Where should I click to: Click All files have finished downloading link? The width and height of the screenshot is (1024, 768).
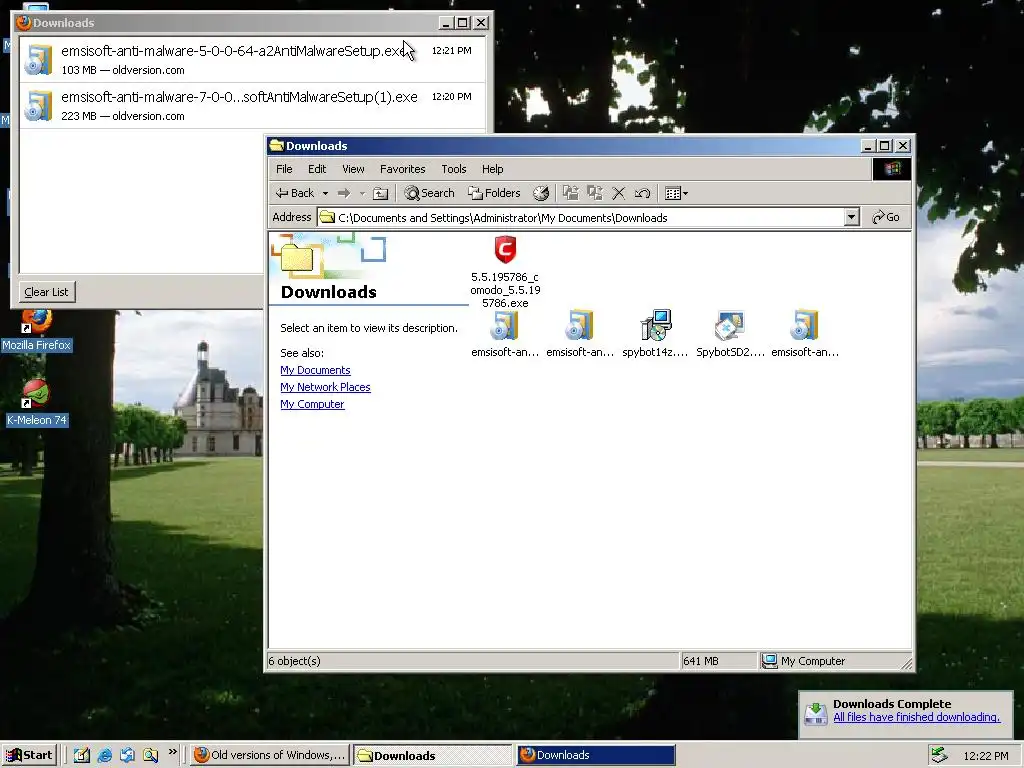click(x=916, y=717)
